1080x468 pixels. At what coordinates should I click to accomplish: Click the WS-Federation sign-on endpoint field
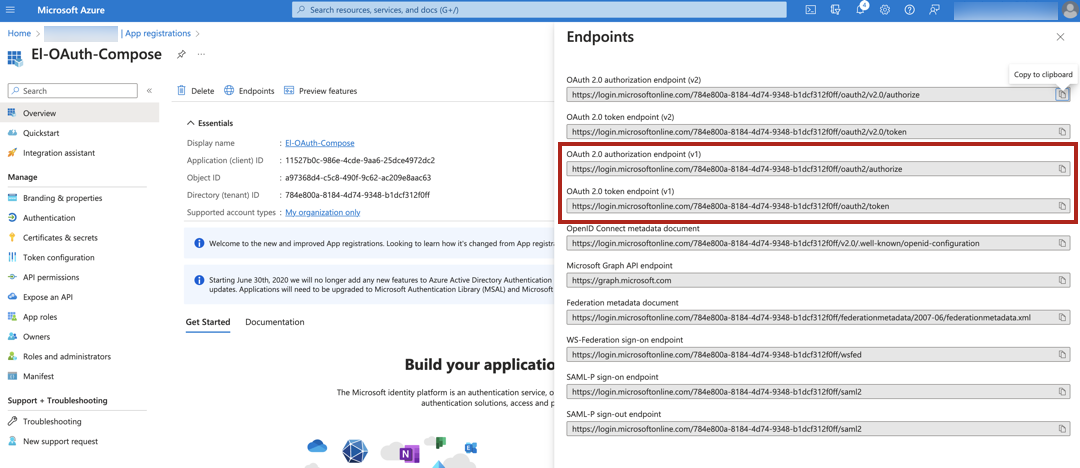[818, 354]
